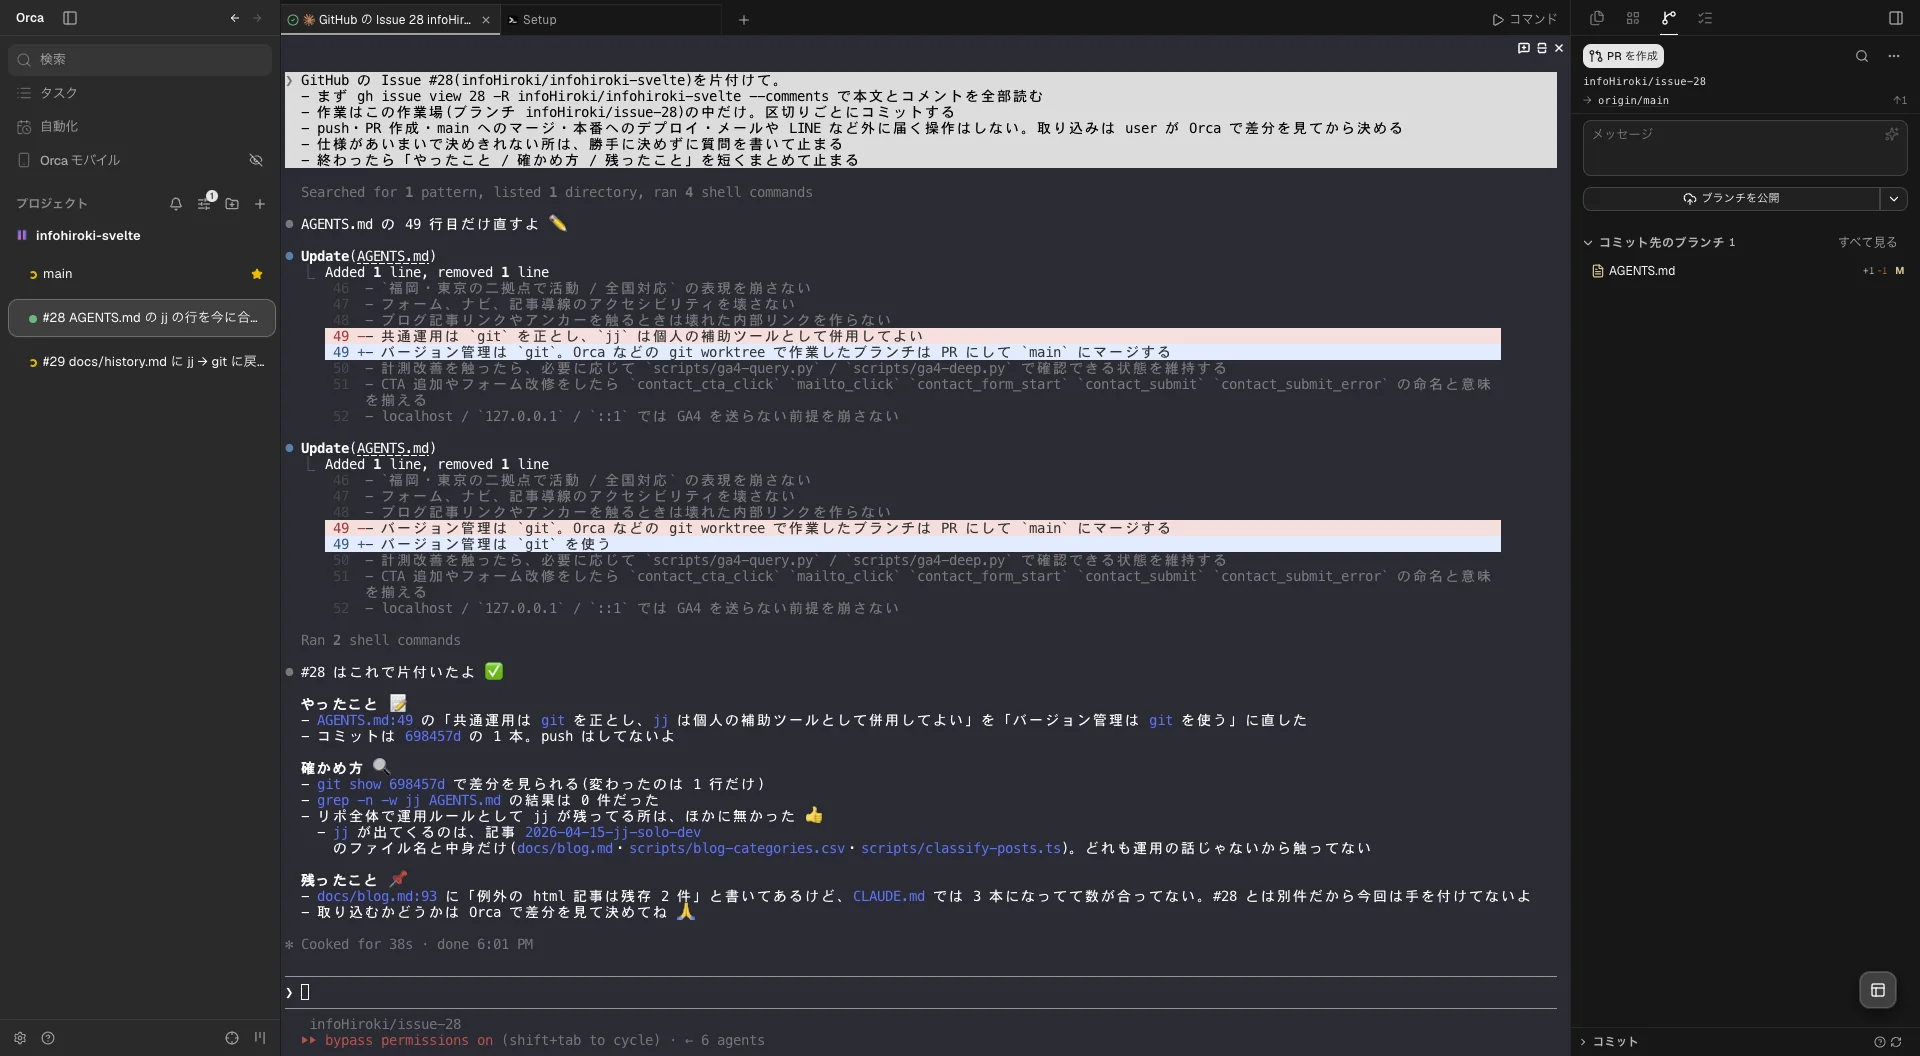The image size is (1920, 1056).
Task: Generate commit message with sparkle icon
Action: click(1892, 134)
